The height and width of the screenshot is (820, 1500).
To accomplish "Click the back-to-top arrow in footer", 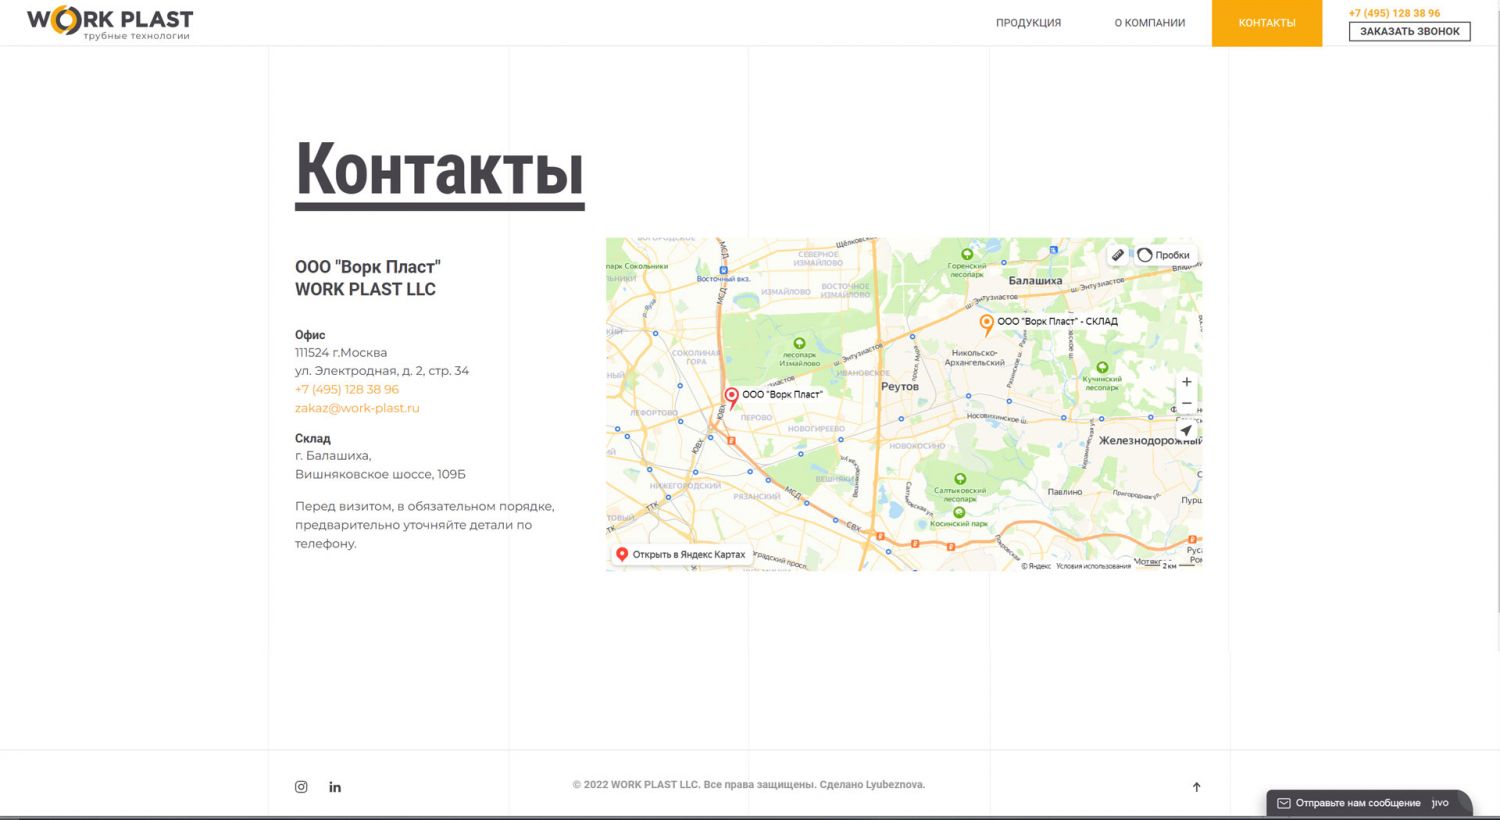I will click(x=1196, y=787).
